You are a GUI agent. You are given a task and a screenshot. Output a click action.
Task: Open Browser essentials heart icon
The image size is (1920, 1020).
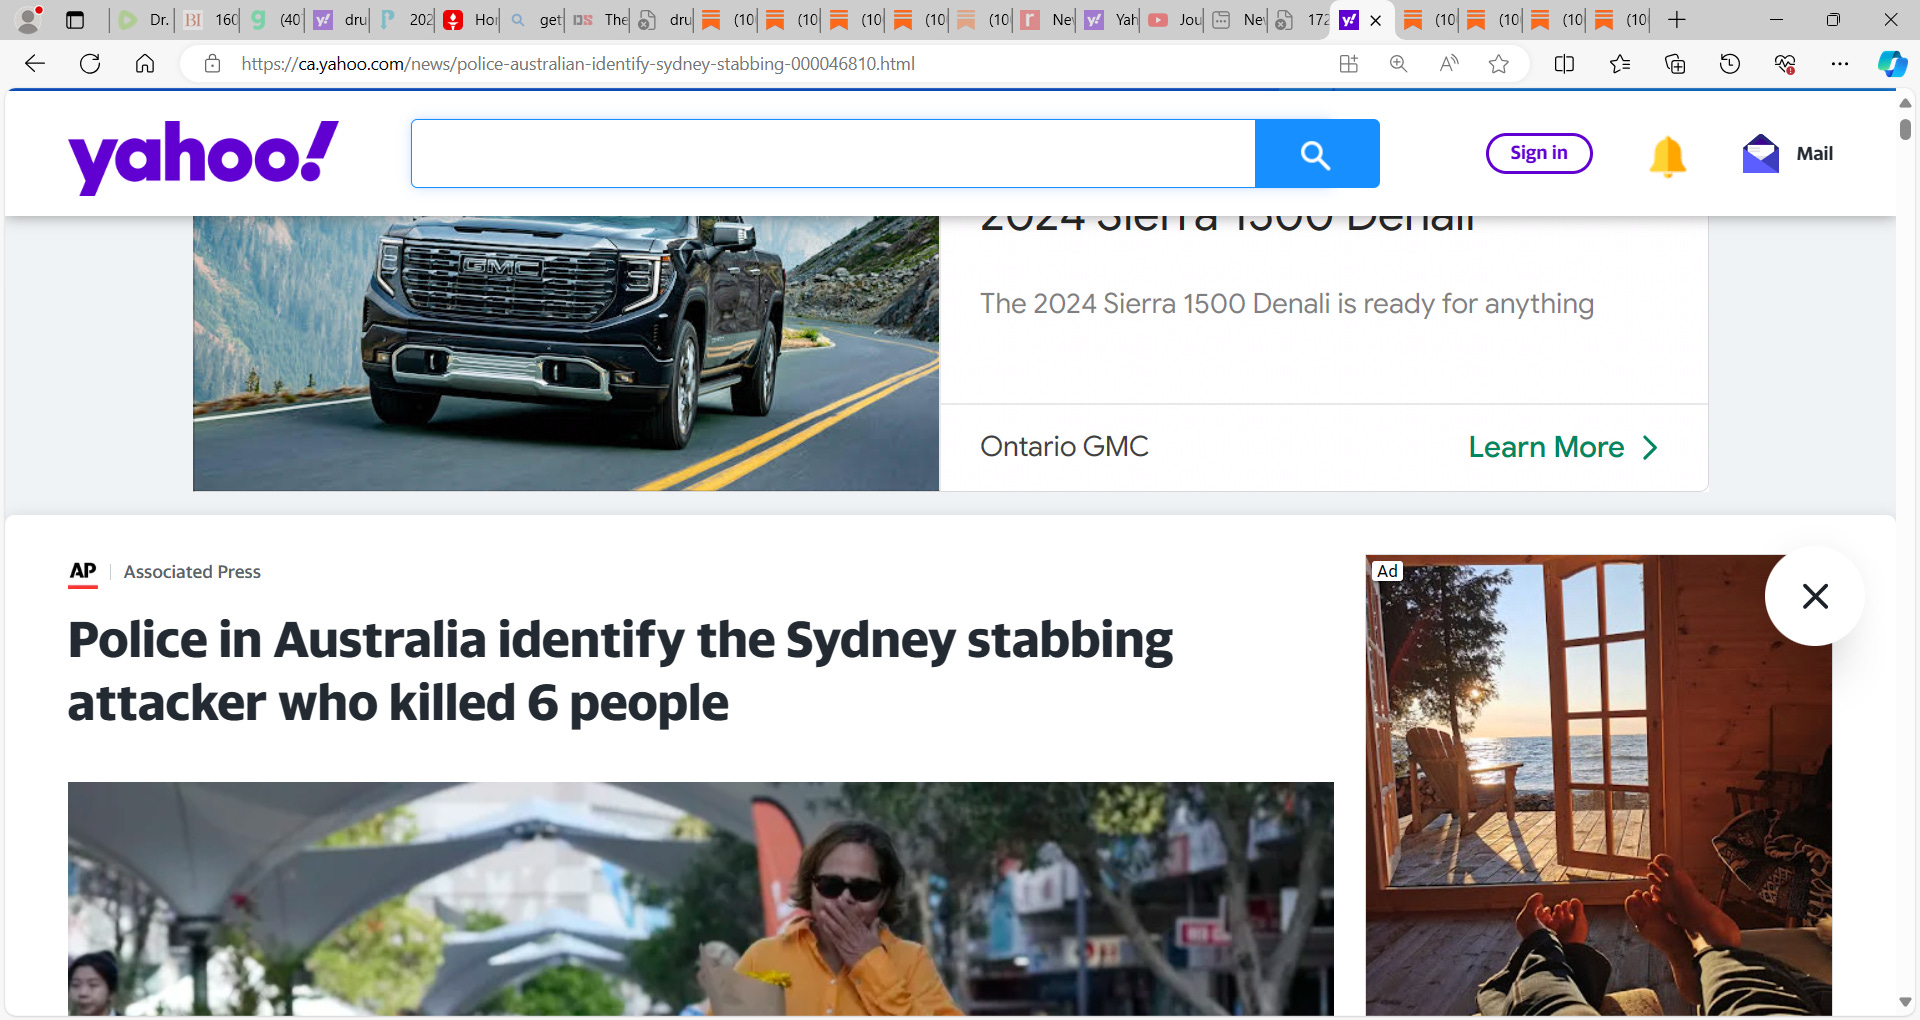[1785, 64]
